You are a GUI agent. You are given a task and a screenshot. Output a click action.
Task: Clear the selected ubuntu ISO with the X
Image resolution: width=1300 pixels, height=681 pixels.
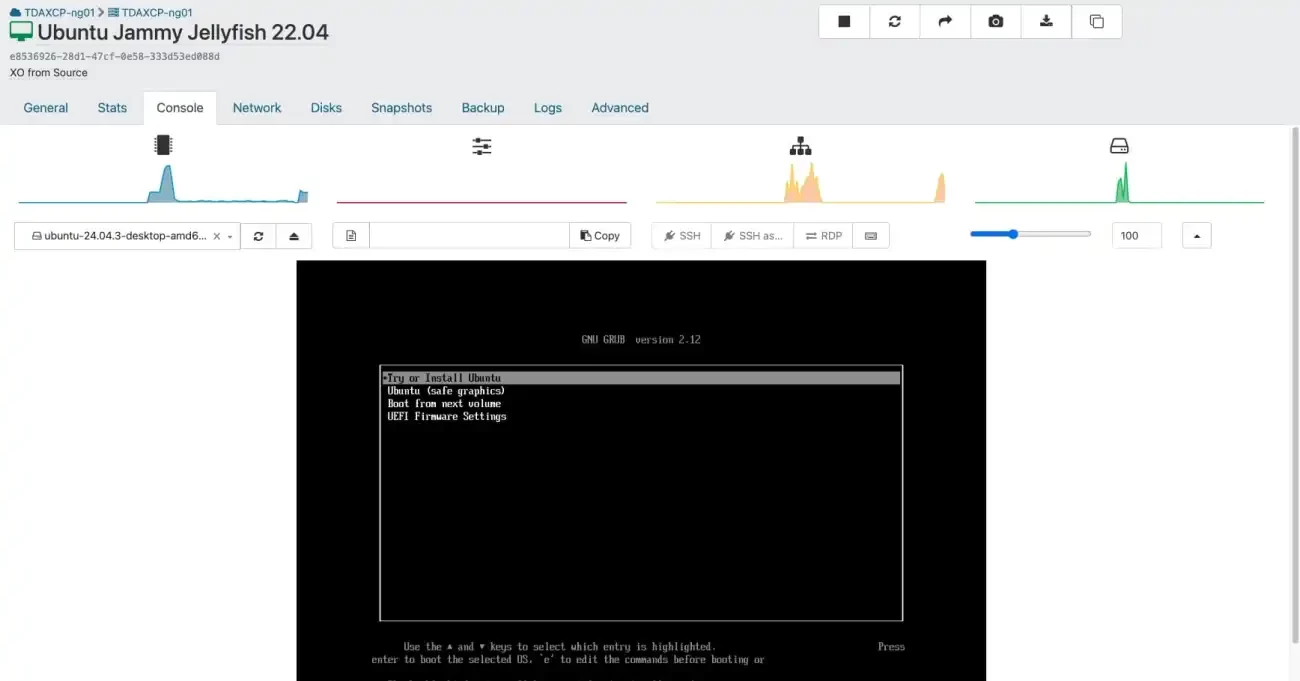[216, 237]
